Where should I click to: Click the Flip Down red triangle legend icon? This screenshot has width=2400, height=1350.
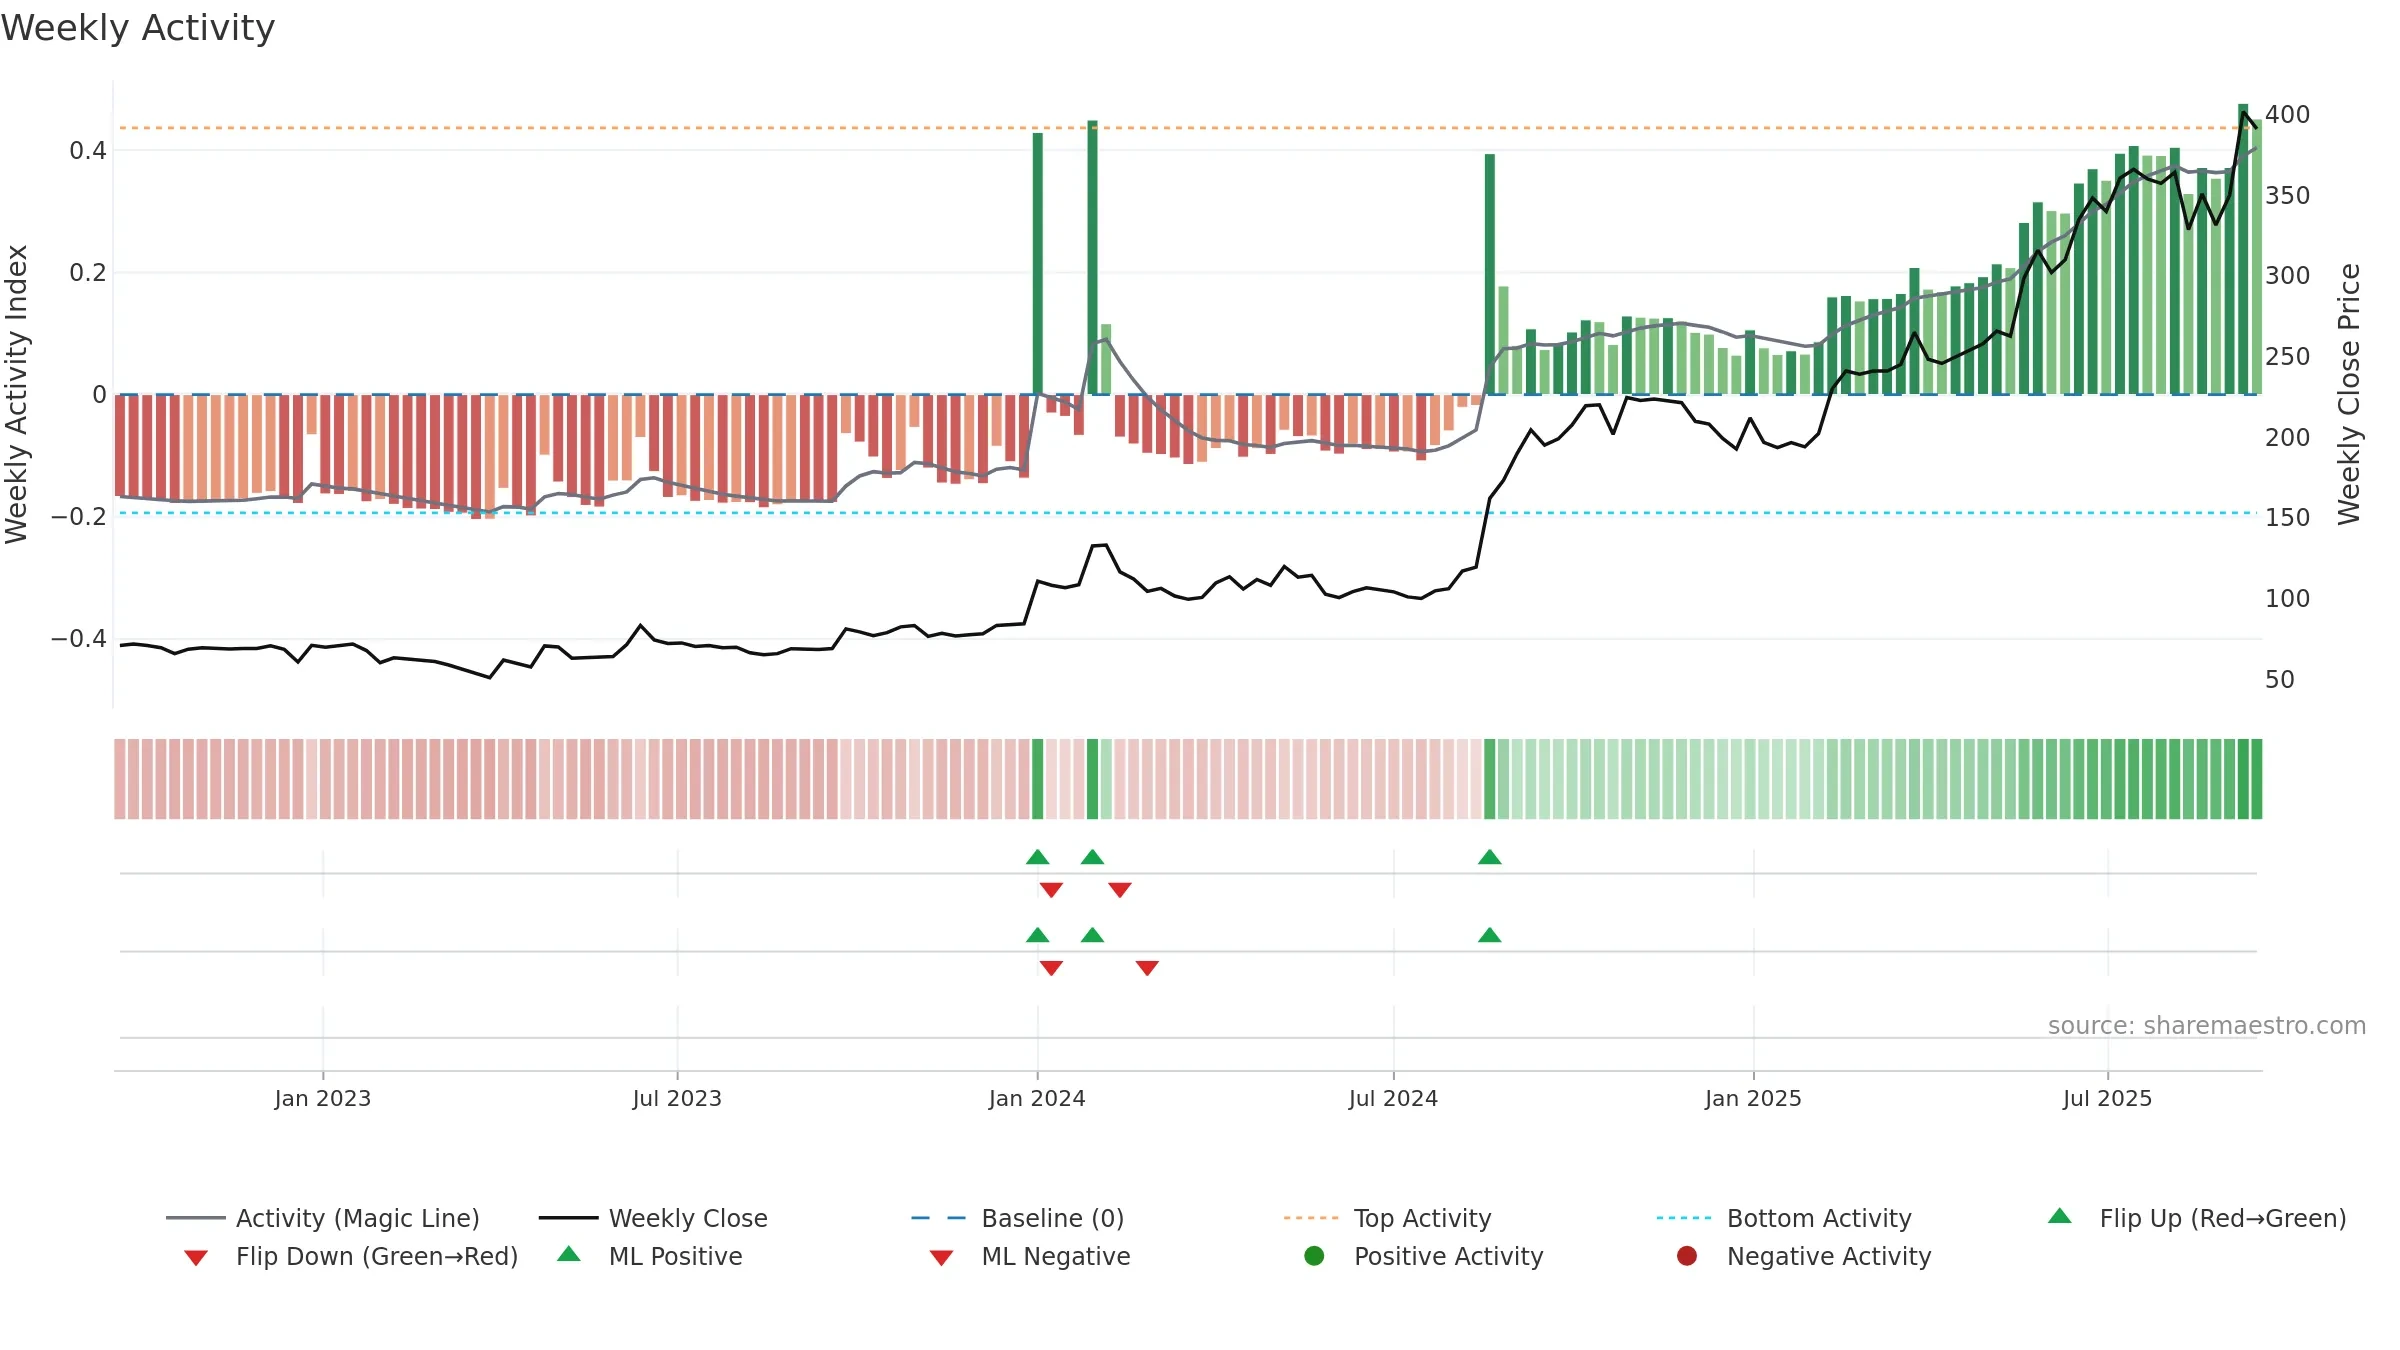(196, 1257)
